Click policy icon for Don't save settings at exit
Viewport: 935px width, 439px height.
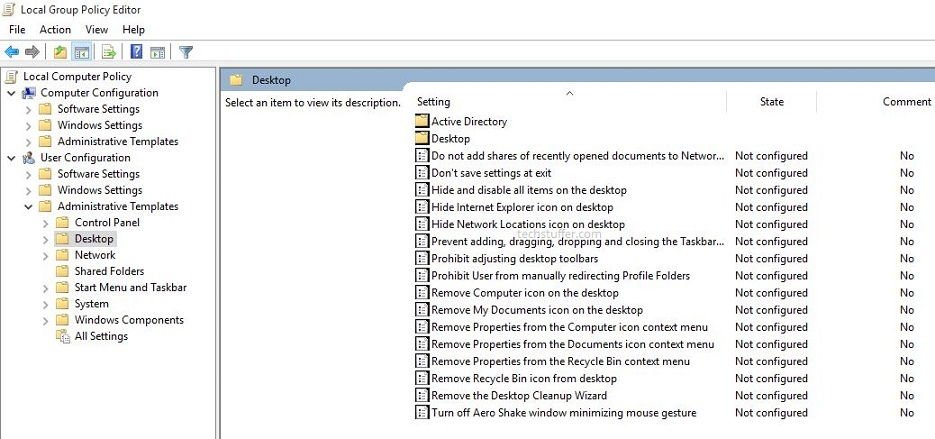[x=422, y=173]
